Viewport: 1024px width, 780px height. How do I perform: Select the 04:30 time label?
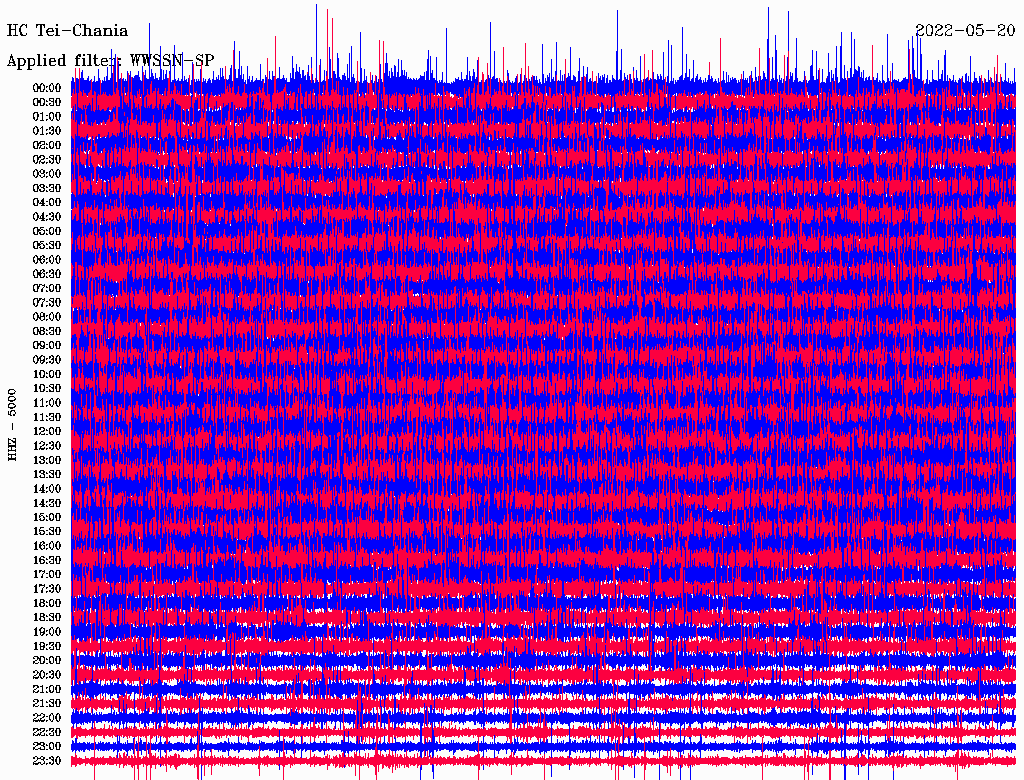[47, 217]
